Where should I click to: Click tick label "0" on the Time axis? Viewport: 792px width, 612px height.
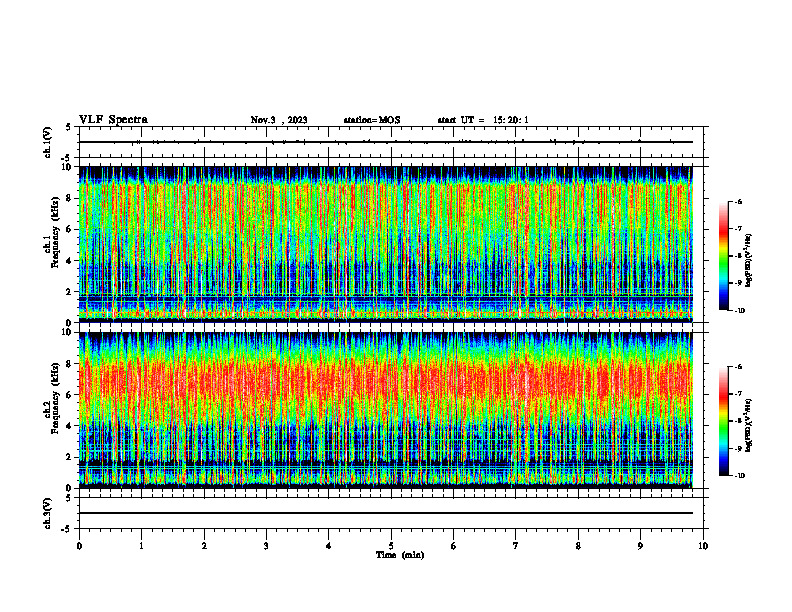[79, 546]
